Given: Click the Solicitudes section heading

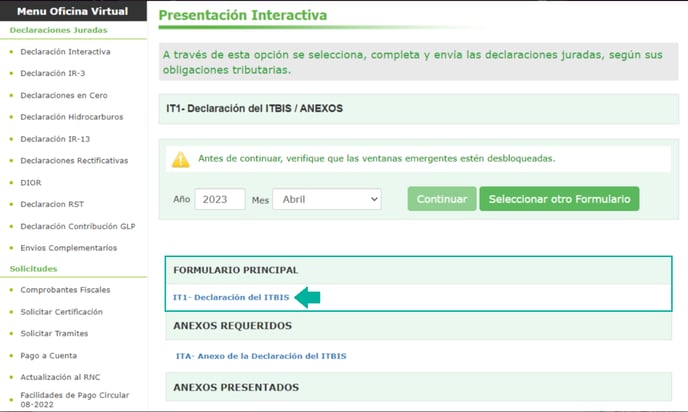Looking at the screenshot, I should tap(33, 269).
